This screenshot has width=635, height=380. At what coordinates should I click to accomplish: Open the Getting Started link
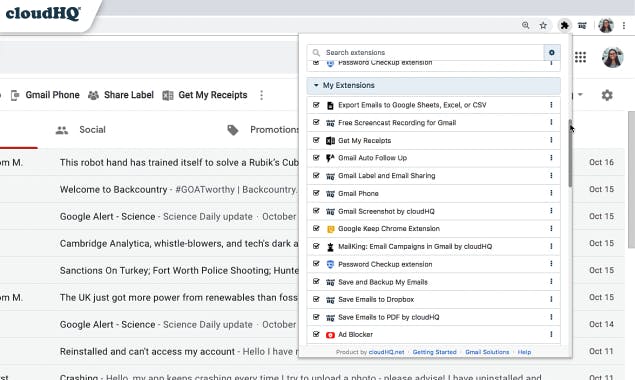point(435,352)
